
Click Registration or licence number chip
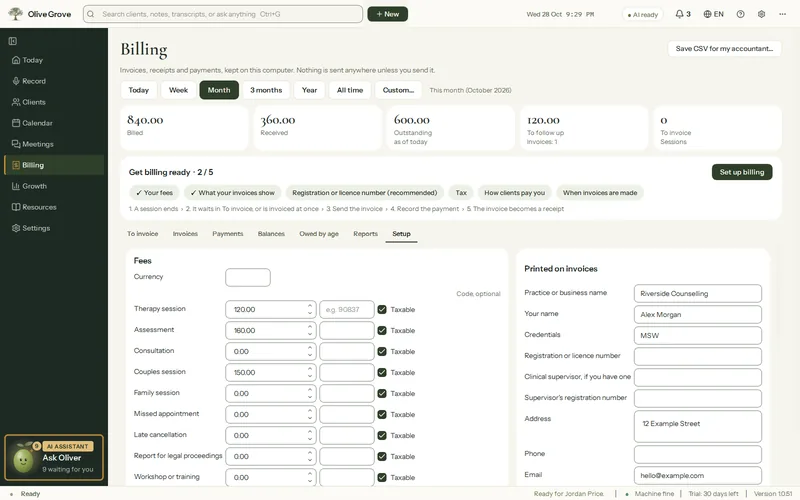[364, 193]
